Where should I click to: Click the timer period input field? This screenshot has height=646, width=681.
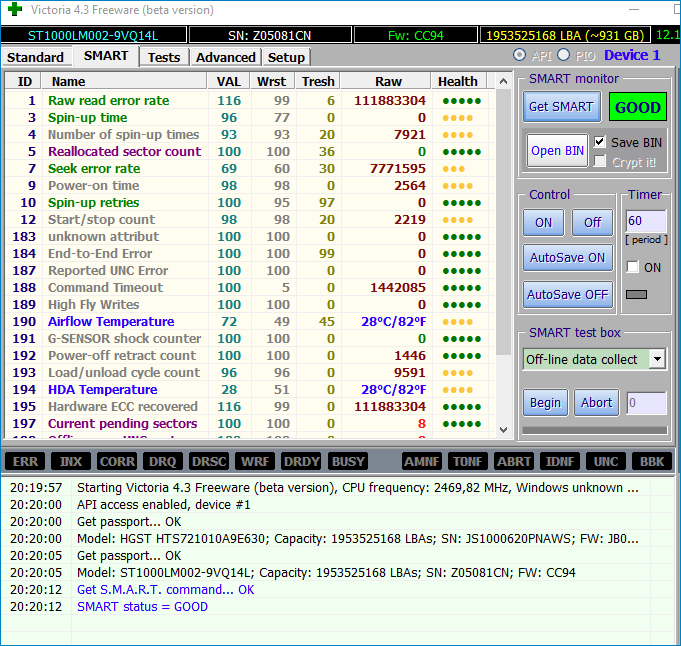(645, 220)
